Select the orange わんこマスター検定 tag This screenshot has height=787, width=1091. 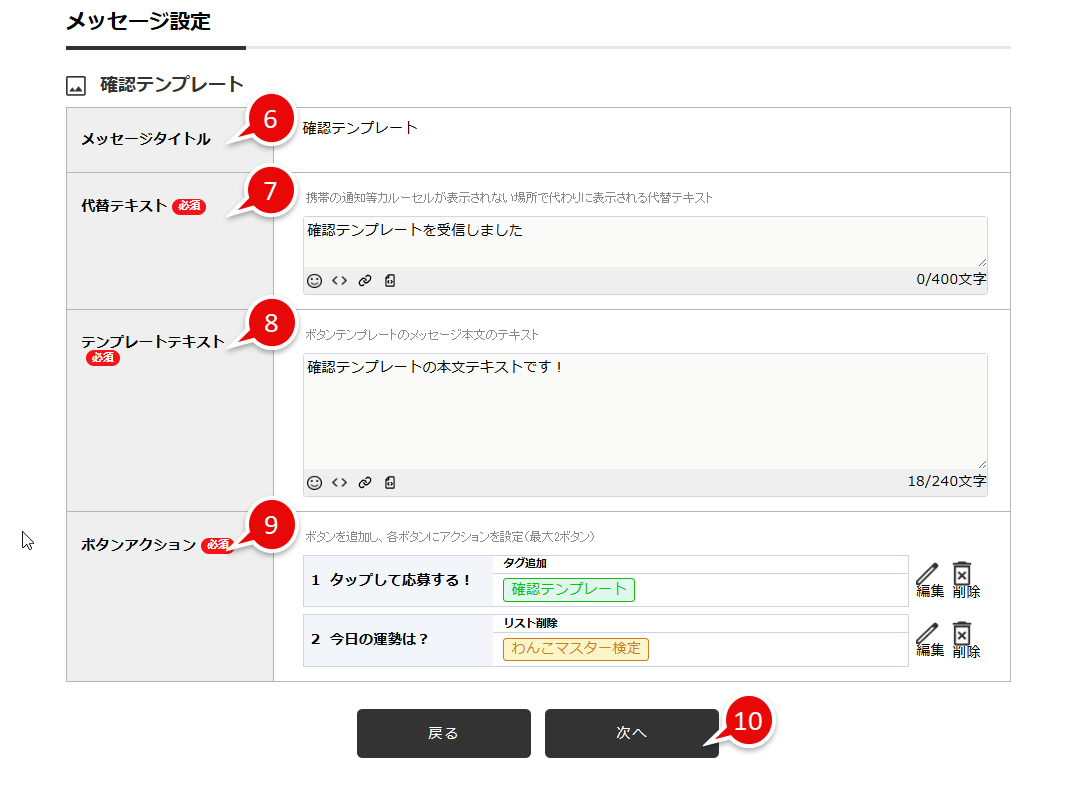tap(575, 649)
